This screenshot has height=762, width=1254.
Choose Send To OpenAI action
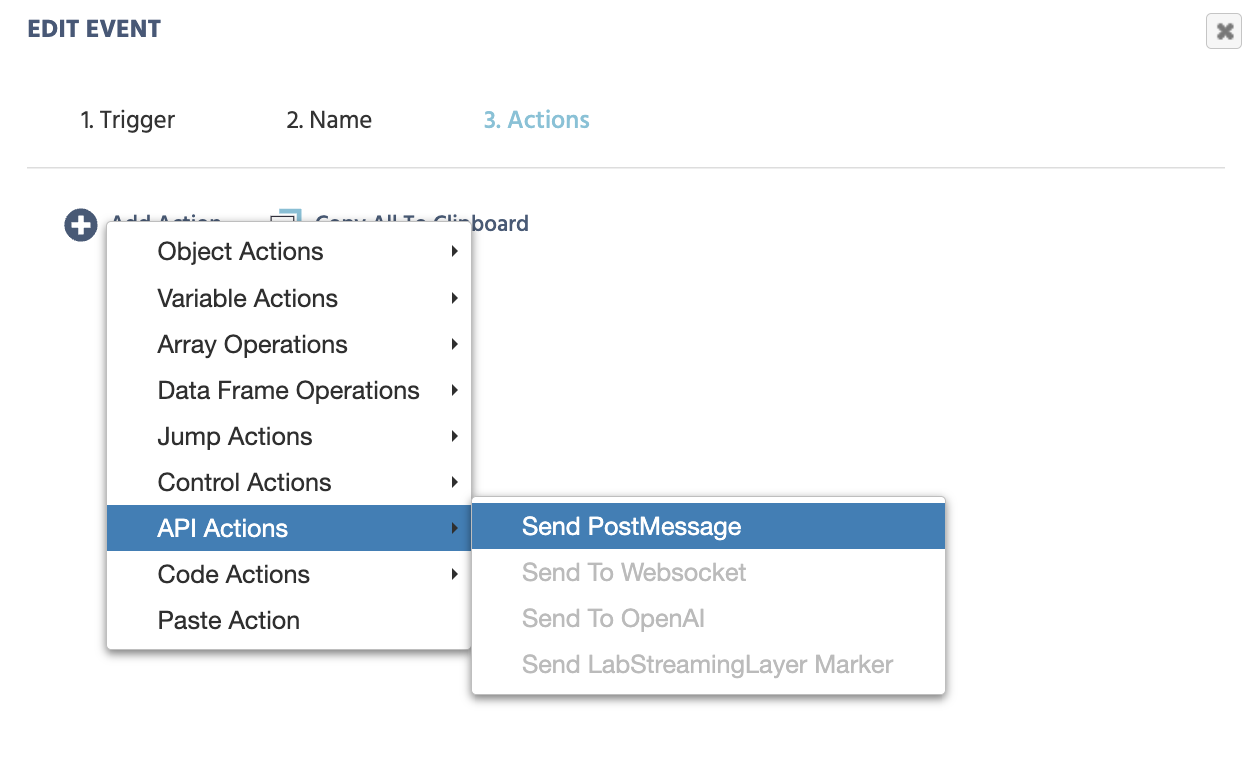tap(708, 618)
